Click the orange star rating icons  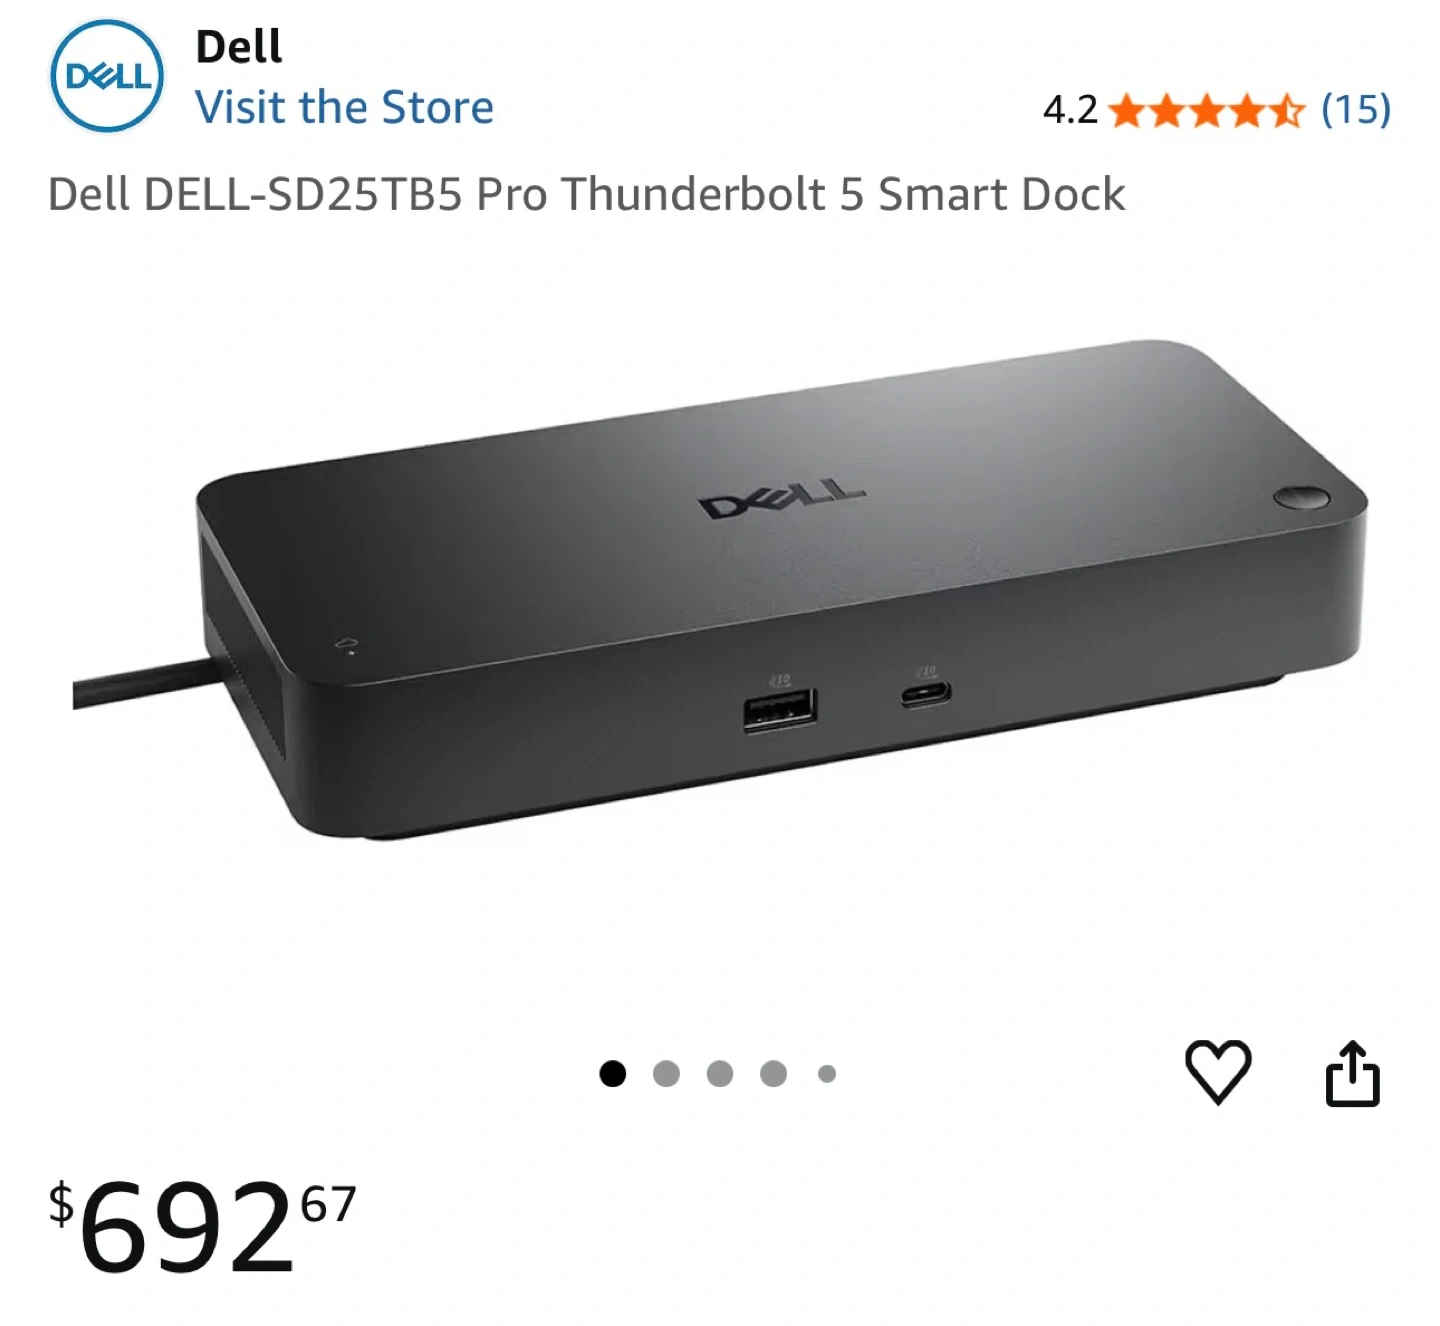click(x=1207, y=110)
